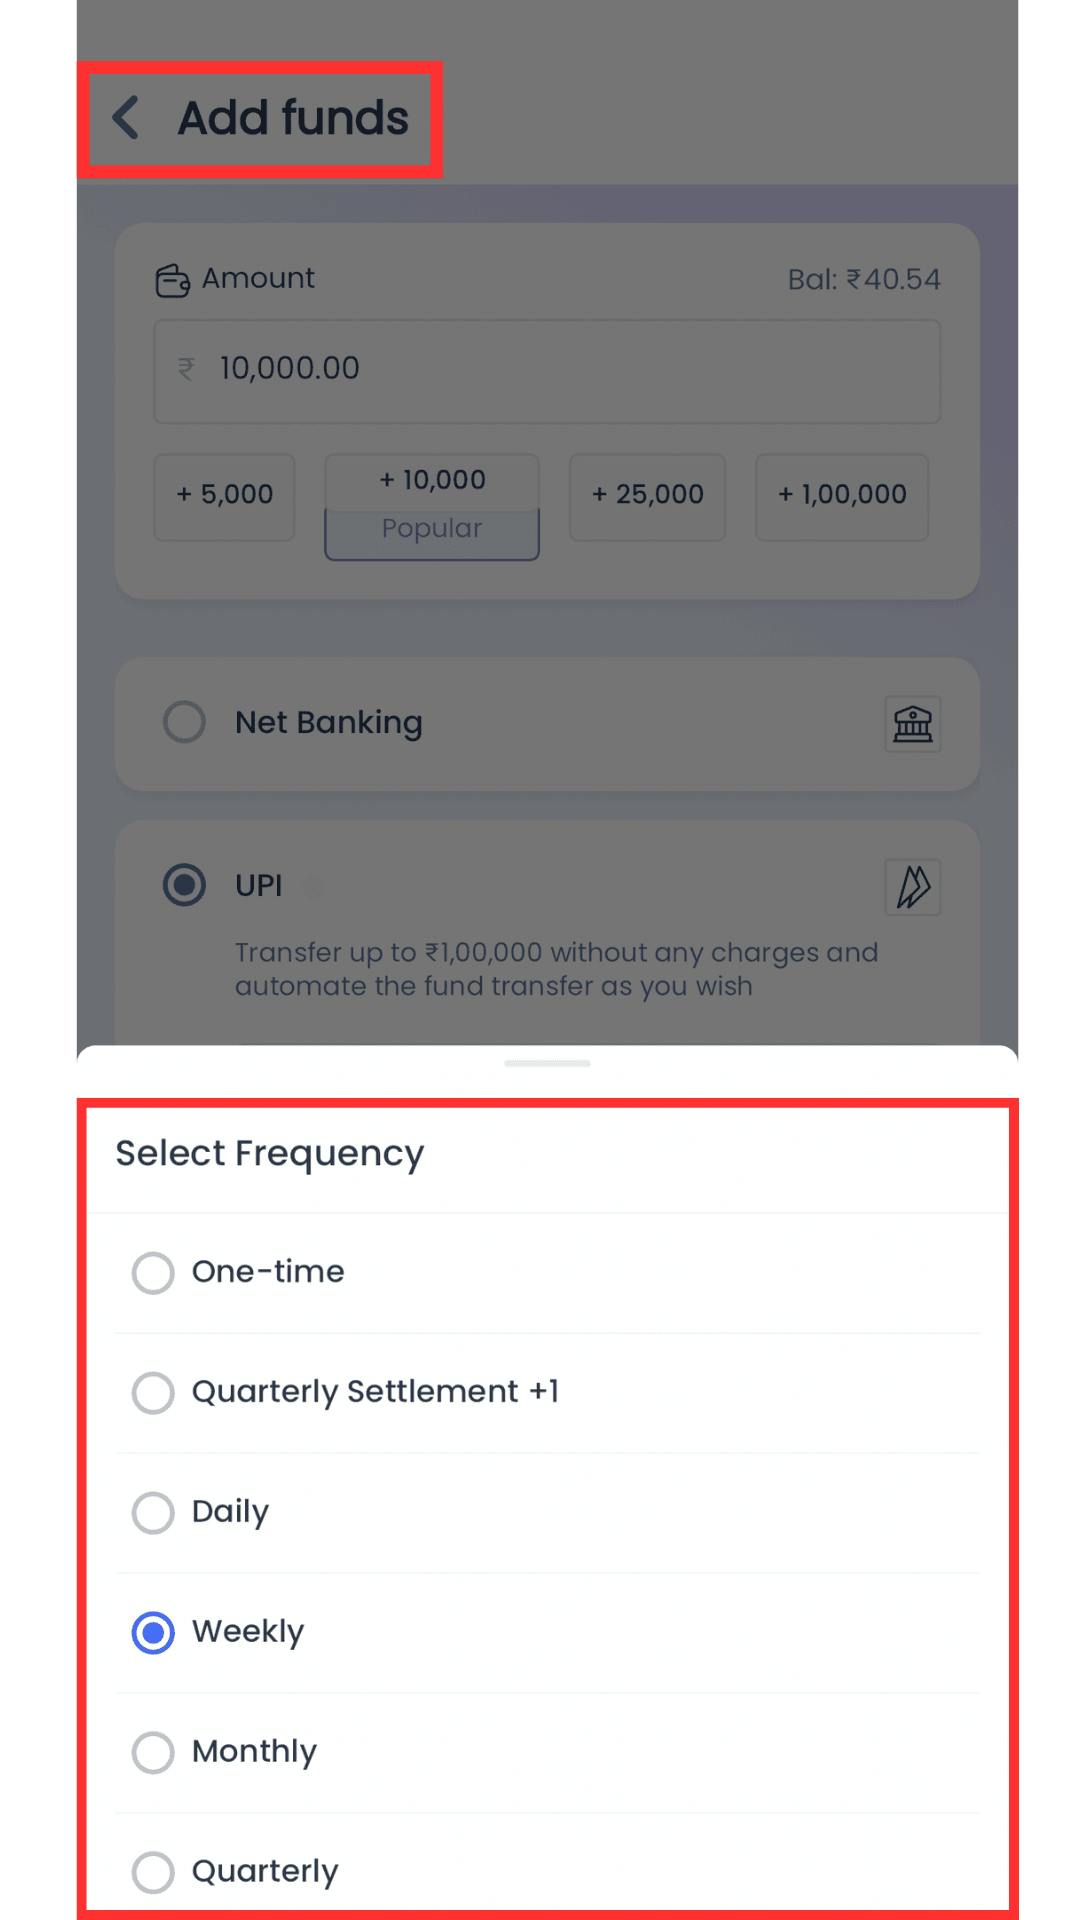Pick the Monthly frequency option
The image size is (1080, 1920).
click(153, 1753)
